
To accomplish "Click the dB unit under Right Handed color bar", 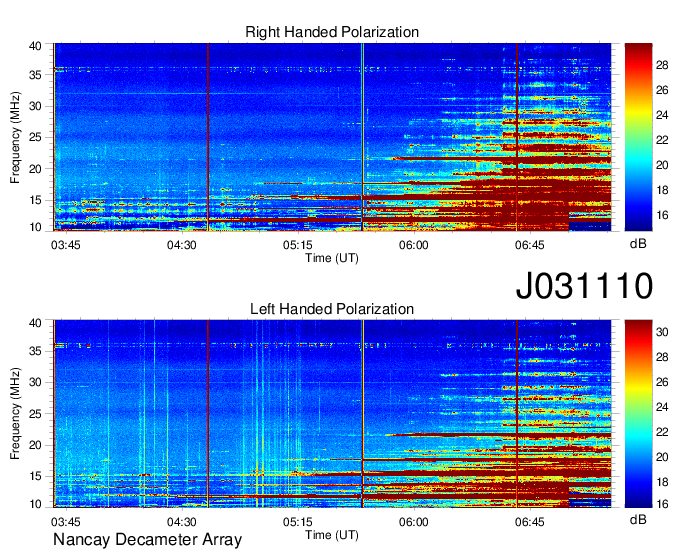I will [x=638, y=244].
